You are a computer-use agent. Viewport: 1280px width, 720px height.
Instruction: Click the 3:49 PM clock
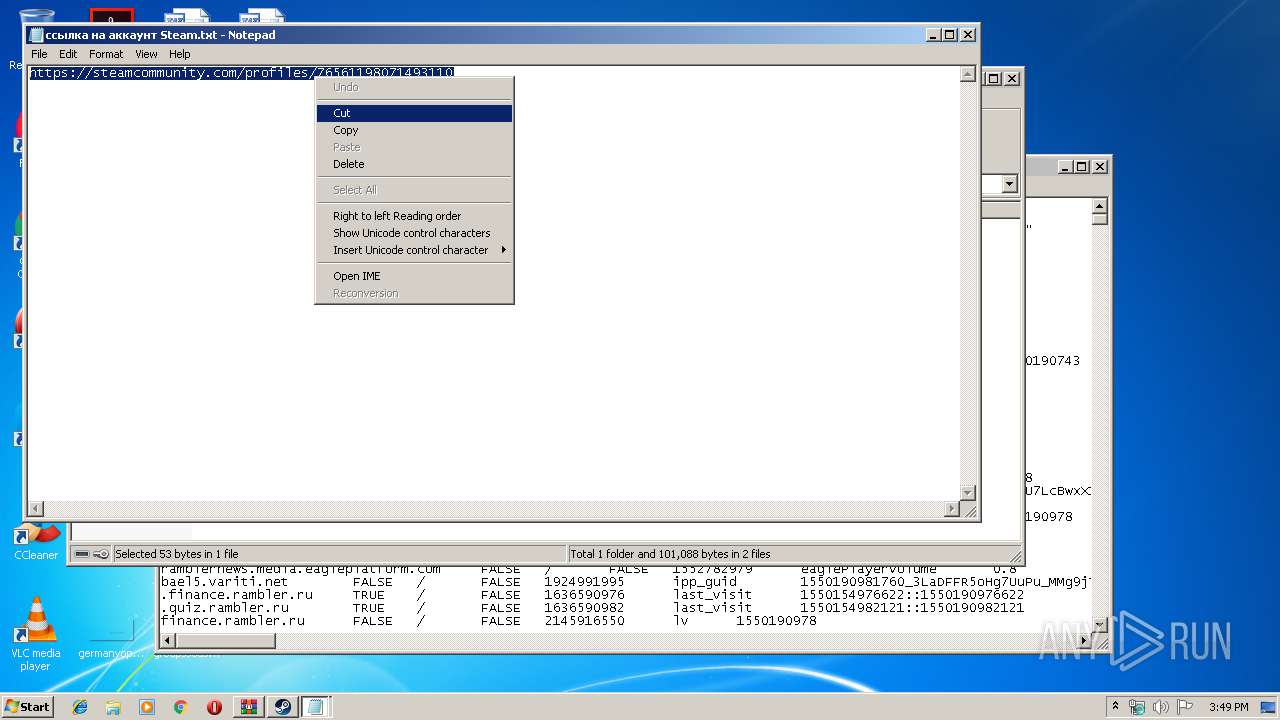click(1228, 707)
